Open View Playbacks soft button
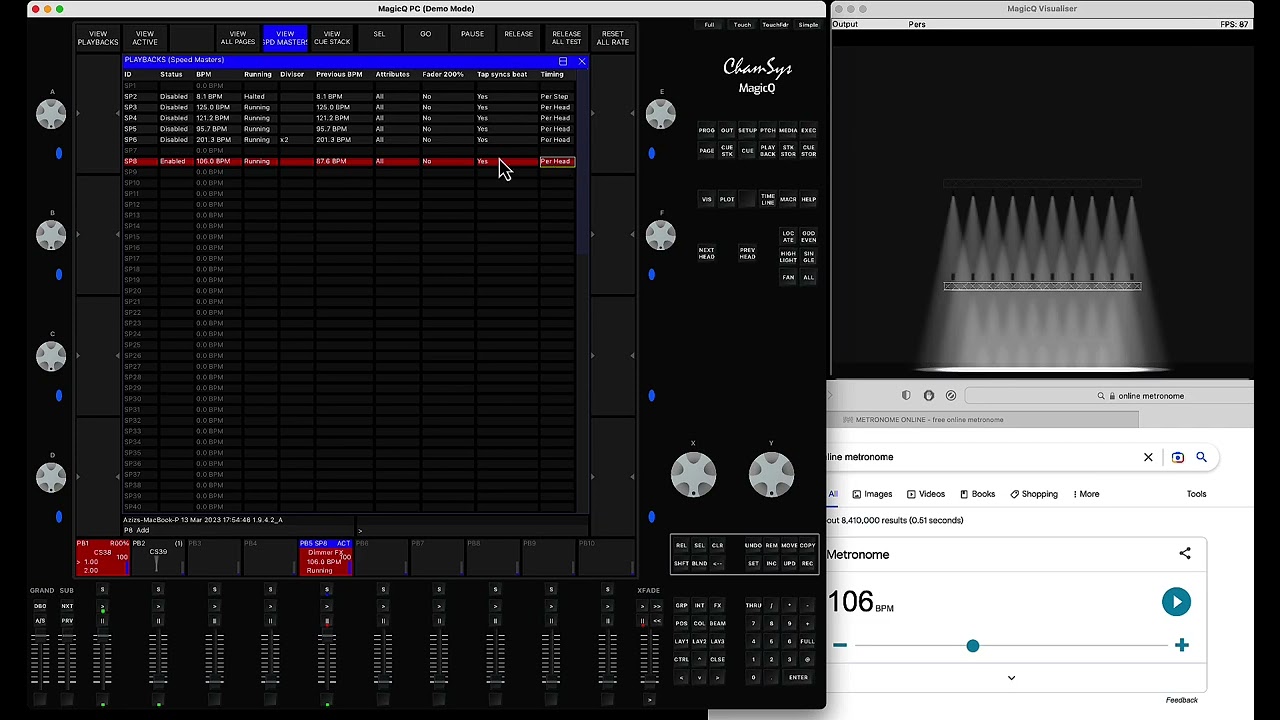This screenshot has height=720, width=1280. pyautogui.click(x=98, y=38)
